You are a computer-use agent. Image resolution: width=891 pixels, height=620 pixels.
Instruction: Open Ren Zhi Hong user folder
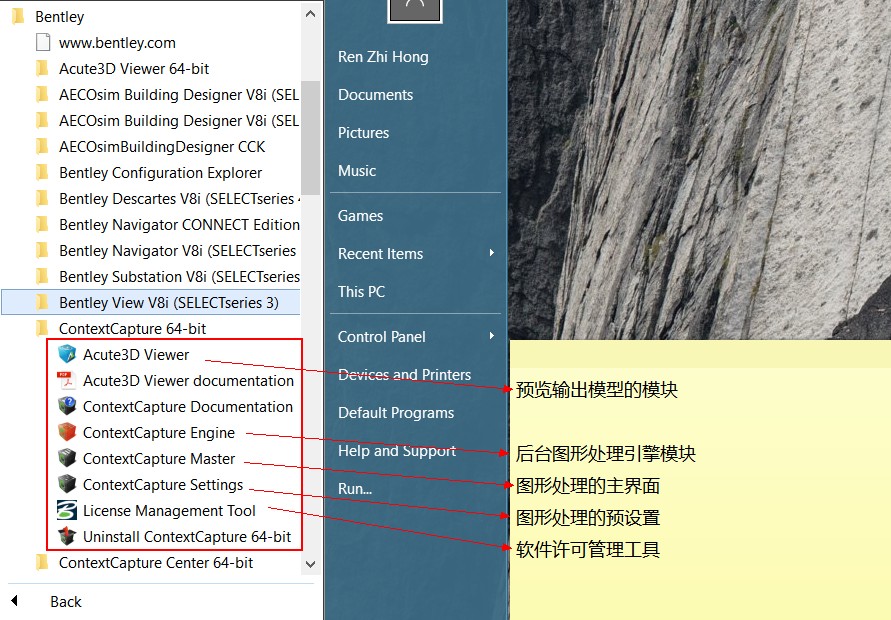pos(383,57)
